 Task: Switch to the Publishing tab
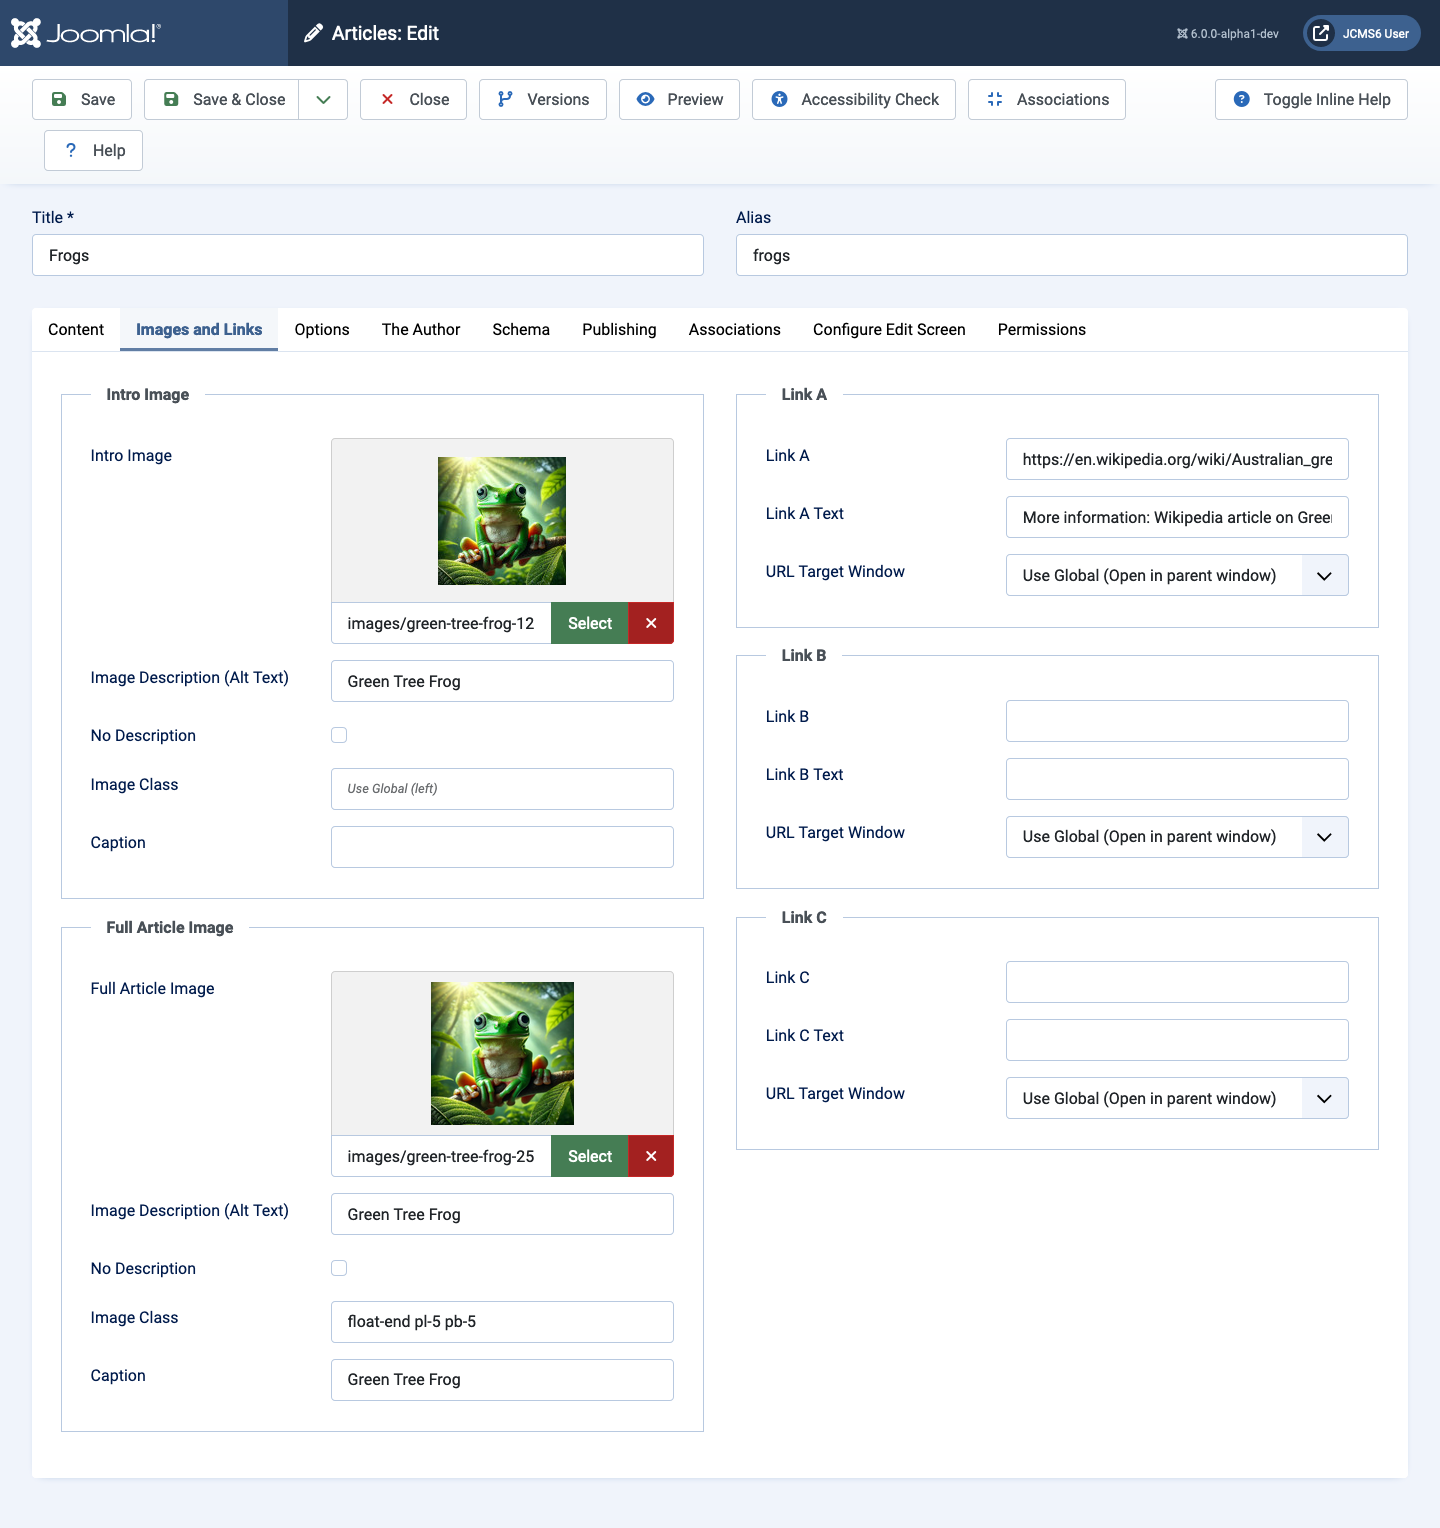pyautogui.click(x=618, y=329)
